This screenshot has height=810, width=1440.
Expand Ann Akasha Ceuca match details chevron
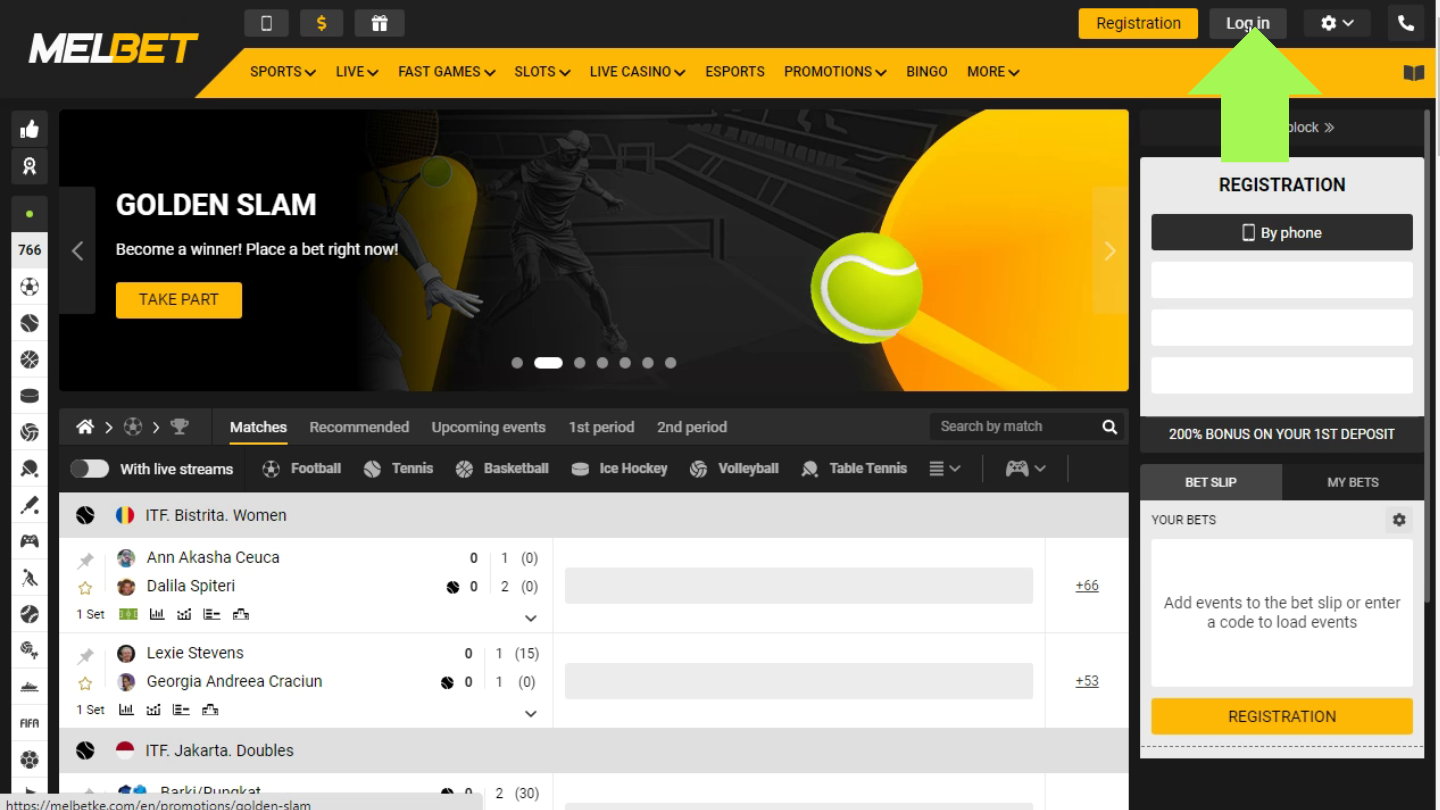(530, 618)
